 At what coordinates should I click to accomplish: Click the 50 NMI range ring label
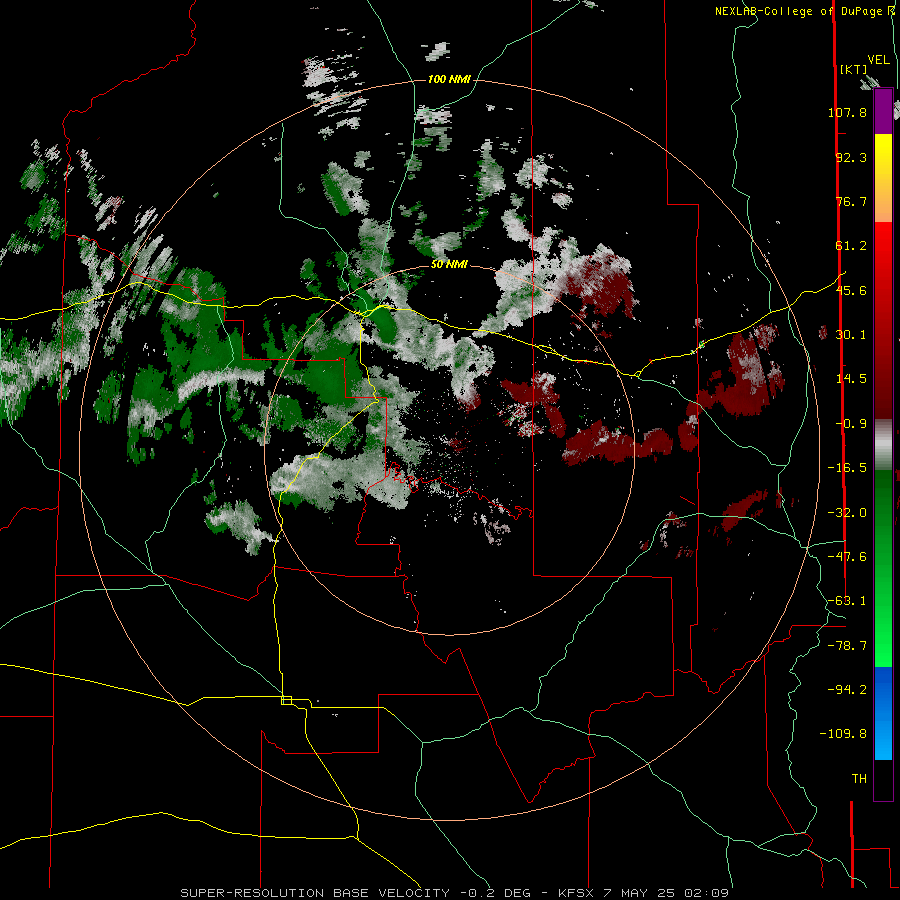click(449, 265)
